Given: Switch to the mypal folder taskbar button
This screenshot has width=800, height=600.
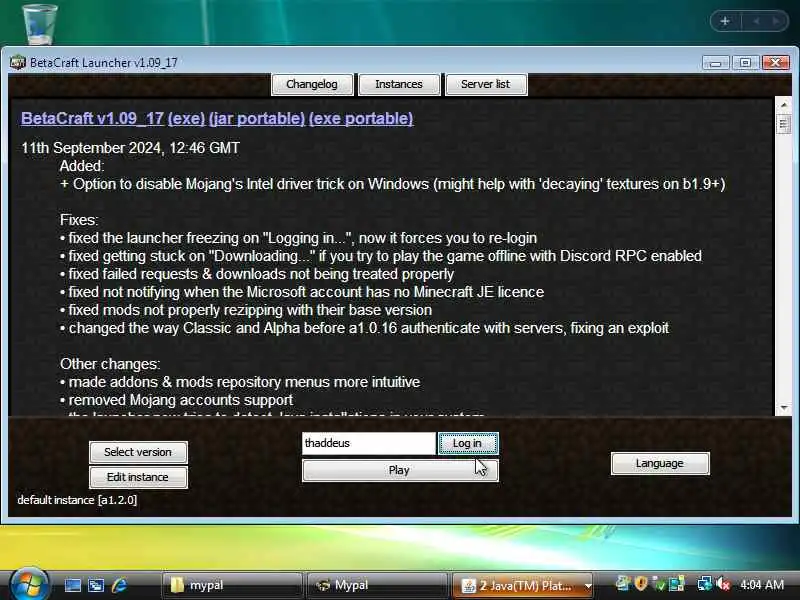Looking at the screenshot, I should [x=232, y=585].
